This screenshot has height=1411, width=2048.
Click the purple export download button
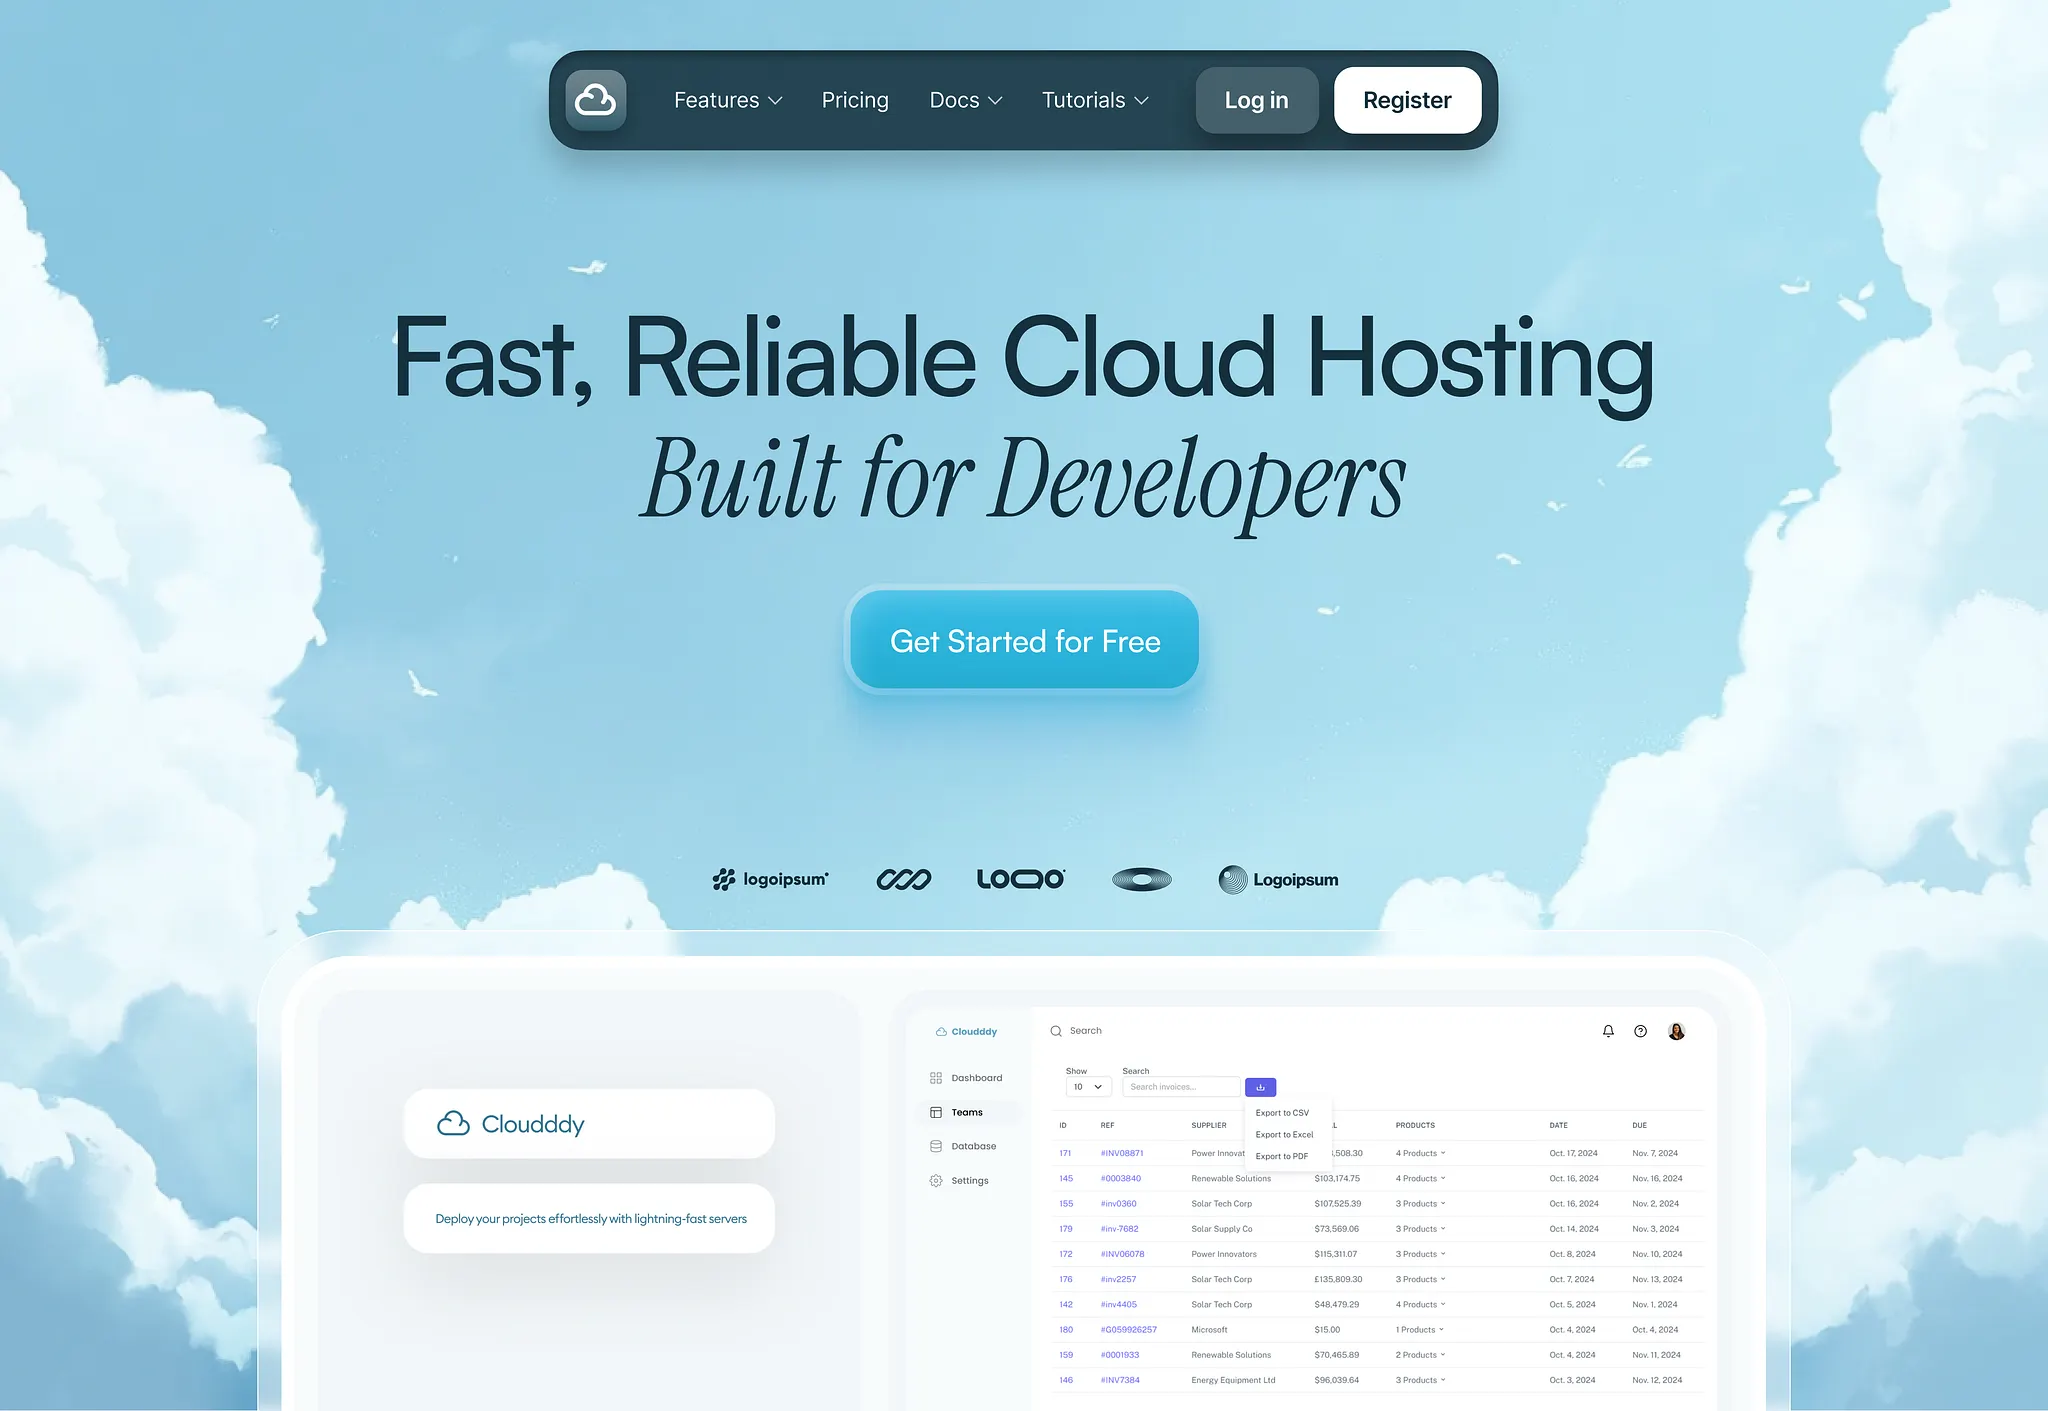(x=1260, y=1087)
